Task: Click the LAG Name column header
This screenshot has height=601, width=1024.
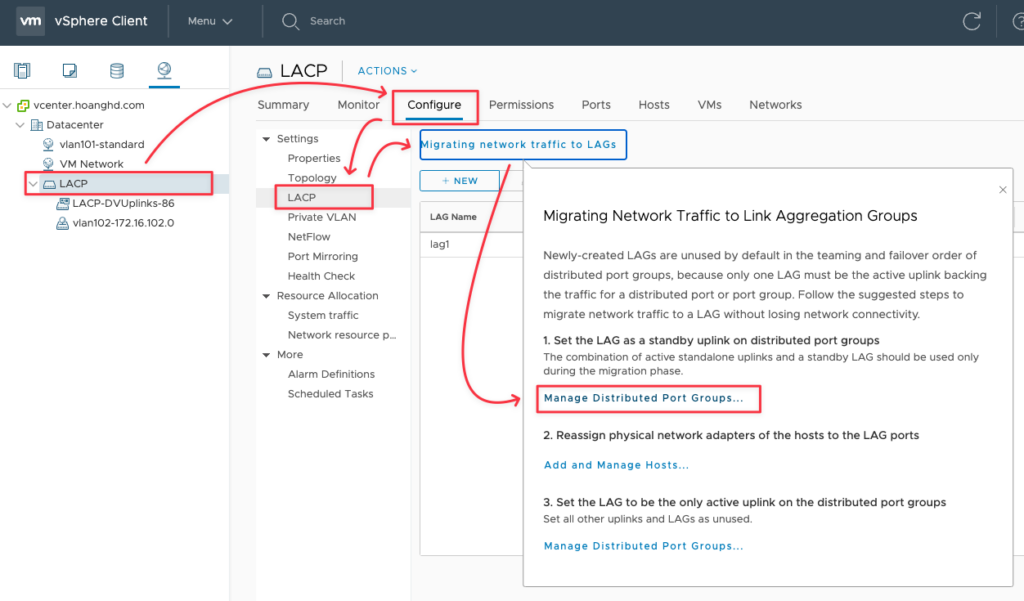Action: (x=453, y=217)
